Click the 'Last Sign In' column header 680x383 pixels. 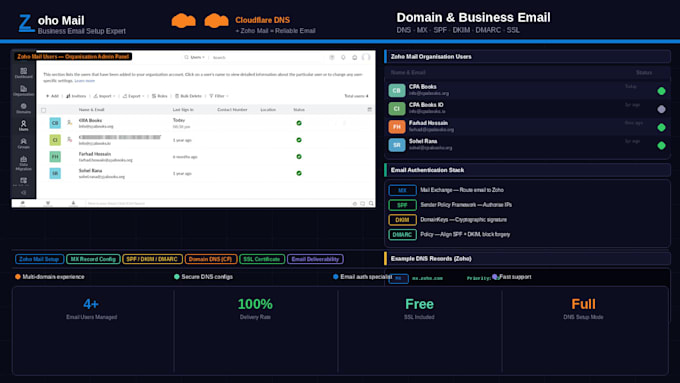click(x=183, y=110)
